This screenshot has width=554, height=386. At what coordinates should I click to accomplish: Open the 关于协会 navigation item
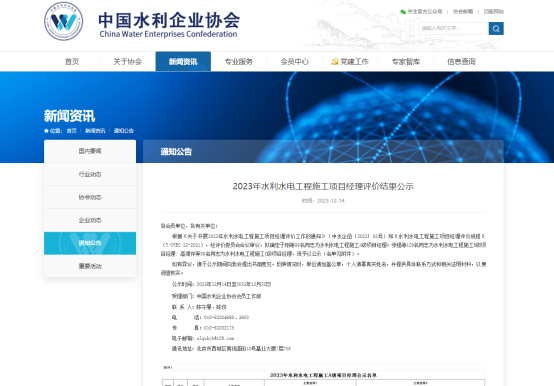(x=128, y=62)
